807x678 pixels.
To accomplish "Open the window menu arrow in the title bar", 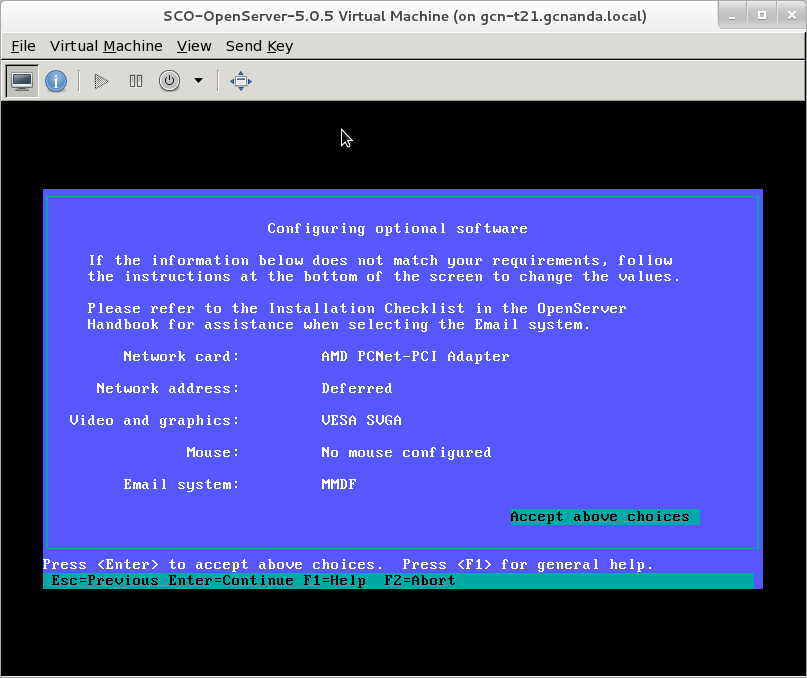I will [x=732, y=16].
